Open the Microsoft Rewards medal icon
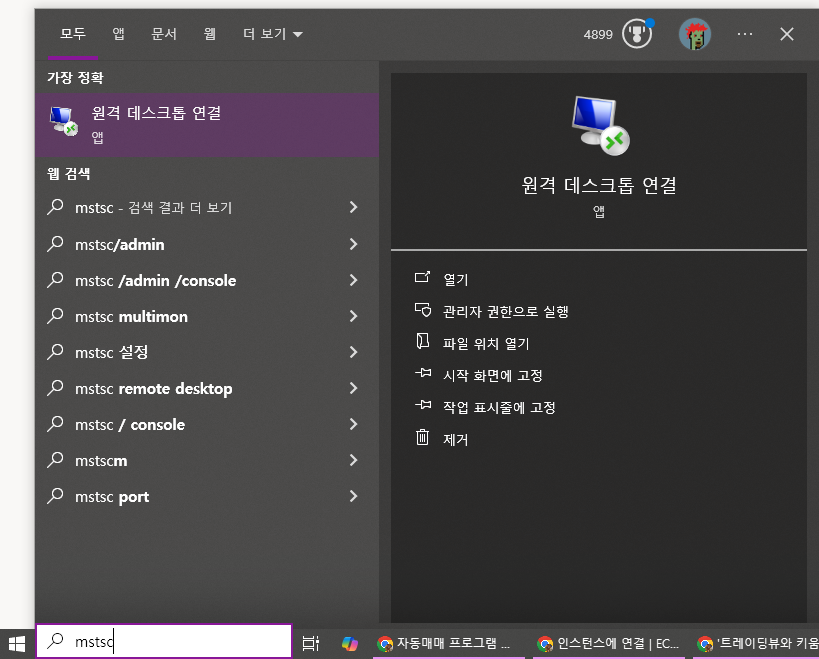819x659 pixels. (x=637, y=34)
